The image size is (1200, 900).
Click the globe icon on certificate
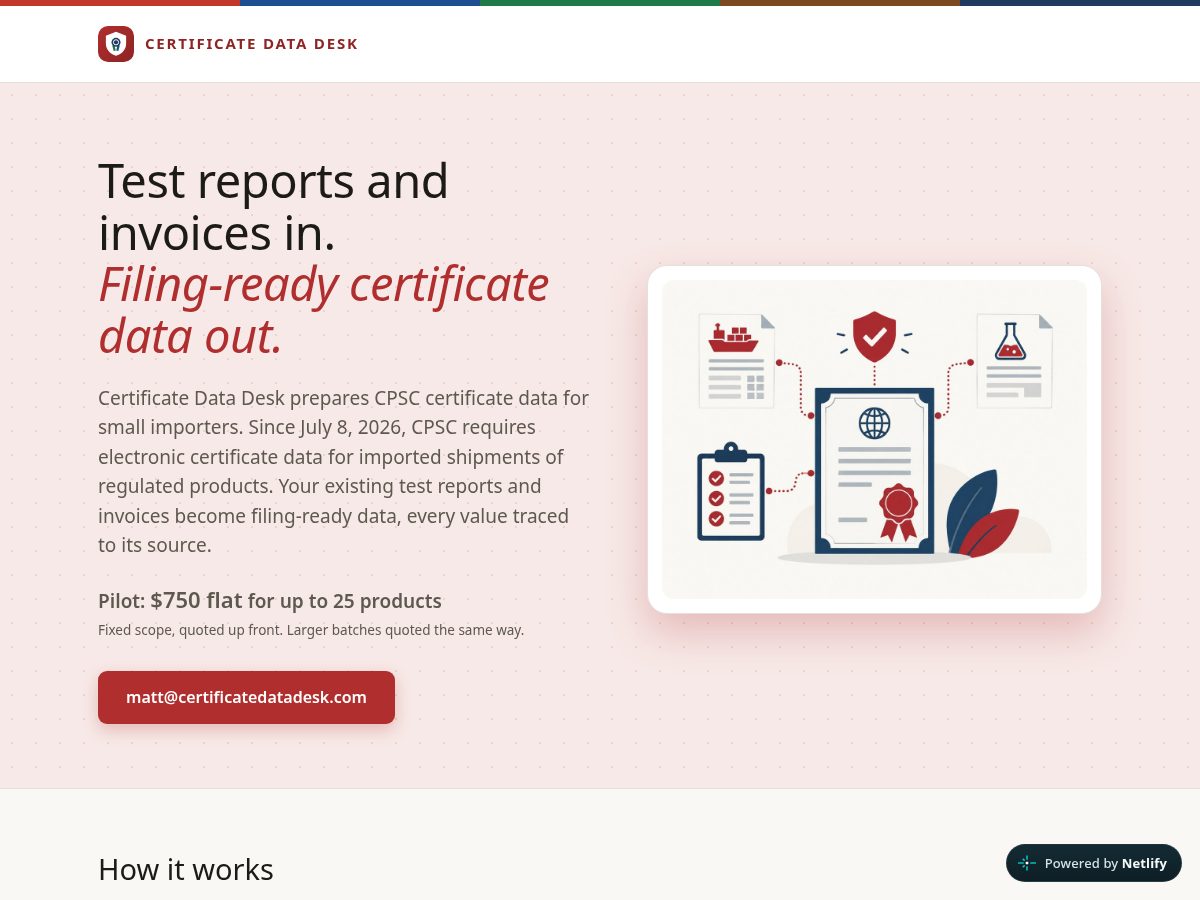click(x=875, y=423)
